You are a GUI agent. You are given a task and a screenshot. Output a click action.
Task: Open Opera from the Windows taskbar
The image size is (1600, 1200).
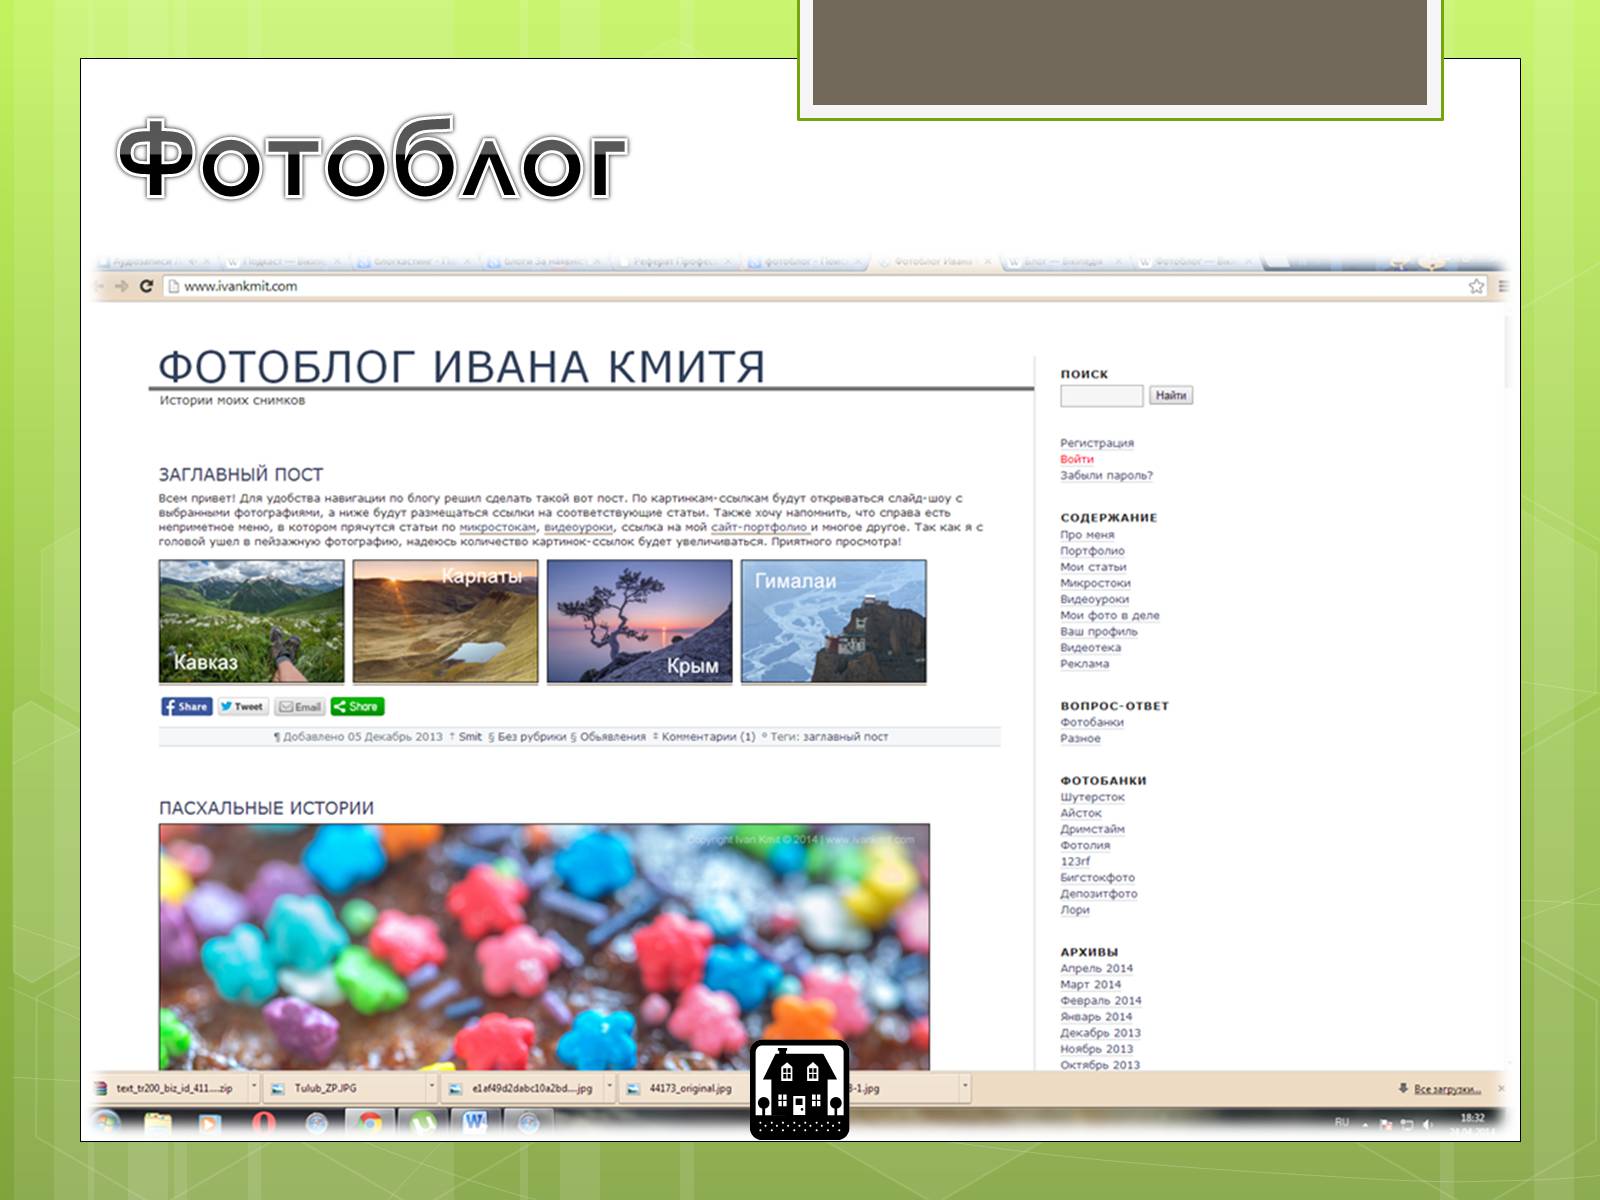point(263,1123)
